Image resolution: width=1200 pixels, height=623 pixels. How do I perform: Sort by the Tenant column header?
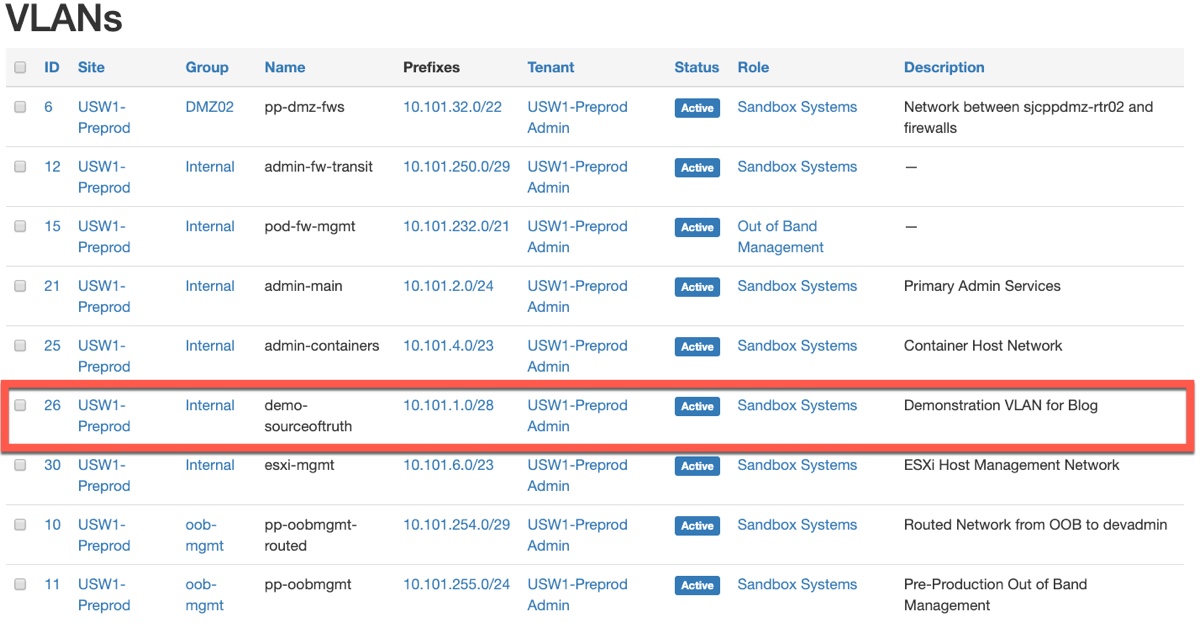click(551, 68)
